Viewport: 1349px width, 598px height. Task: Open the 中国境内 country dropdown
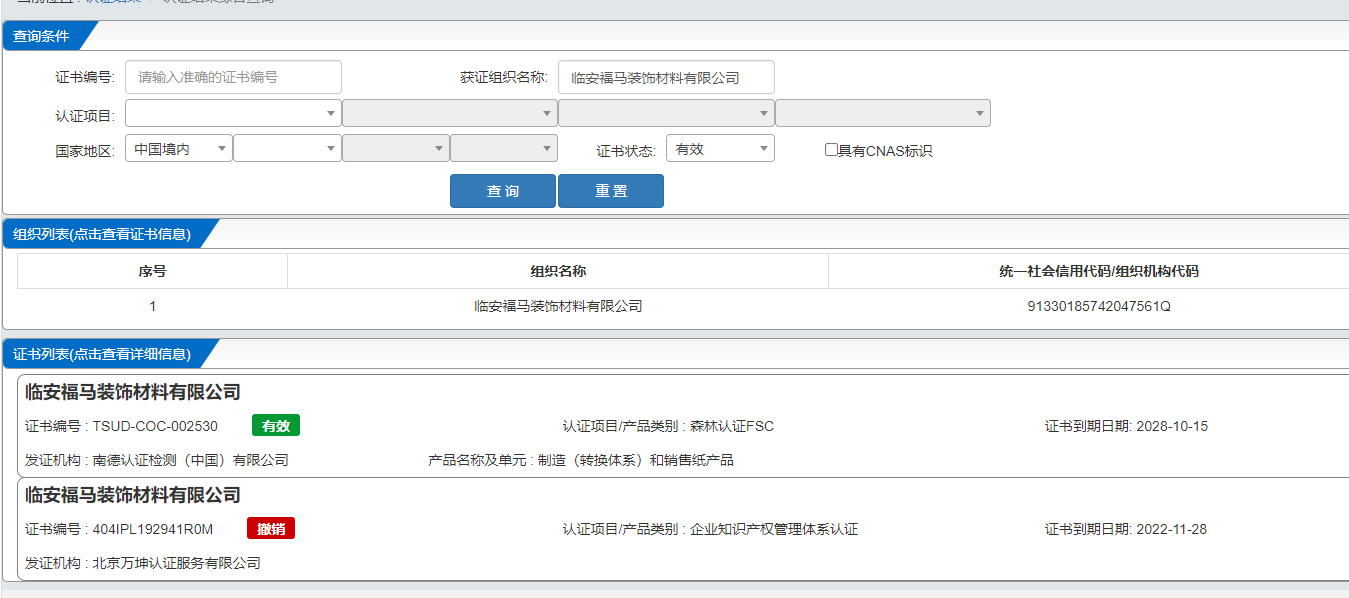tap(179, 148)
